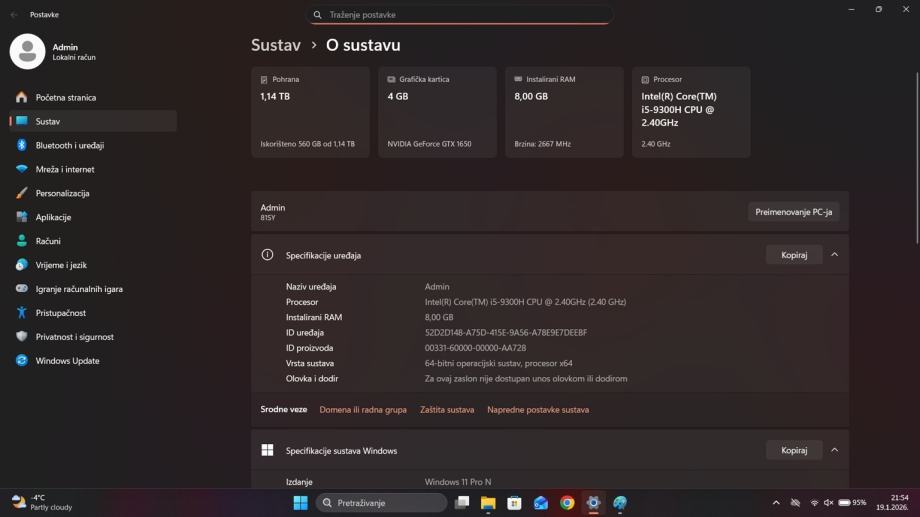Collapse Specifikacije sustava Windows section
This screenshot has width=920, height=517.
pos(834,450)
